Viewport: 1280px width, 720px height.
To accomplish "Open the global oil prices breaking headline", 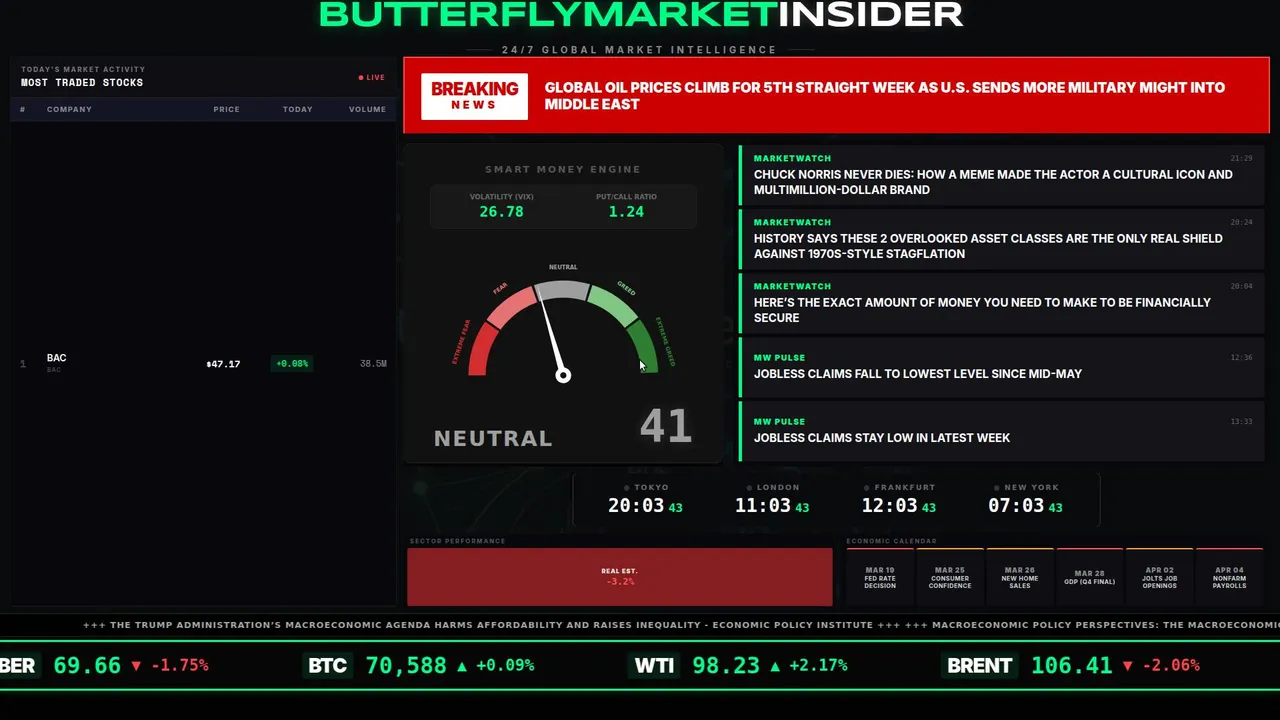I will pos(885,96).
